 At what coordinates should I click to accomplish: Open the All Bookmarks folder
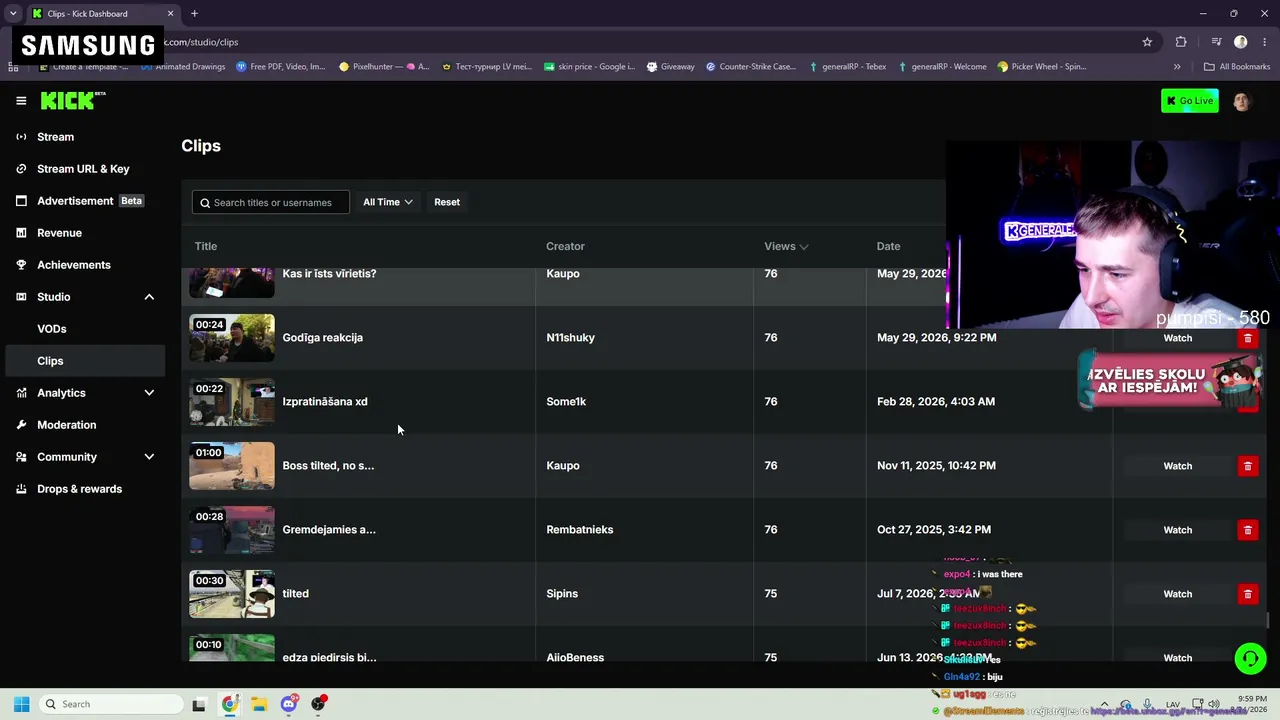coord(1237,67)
